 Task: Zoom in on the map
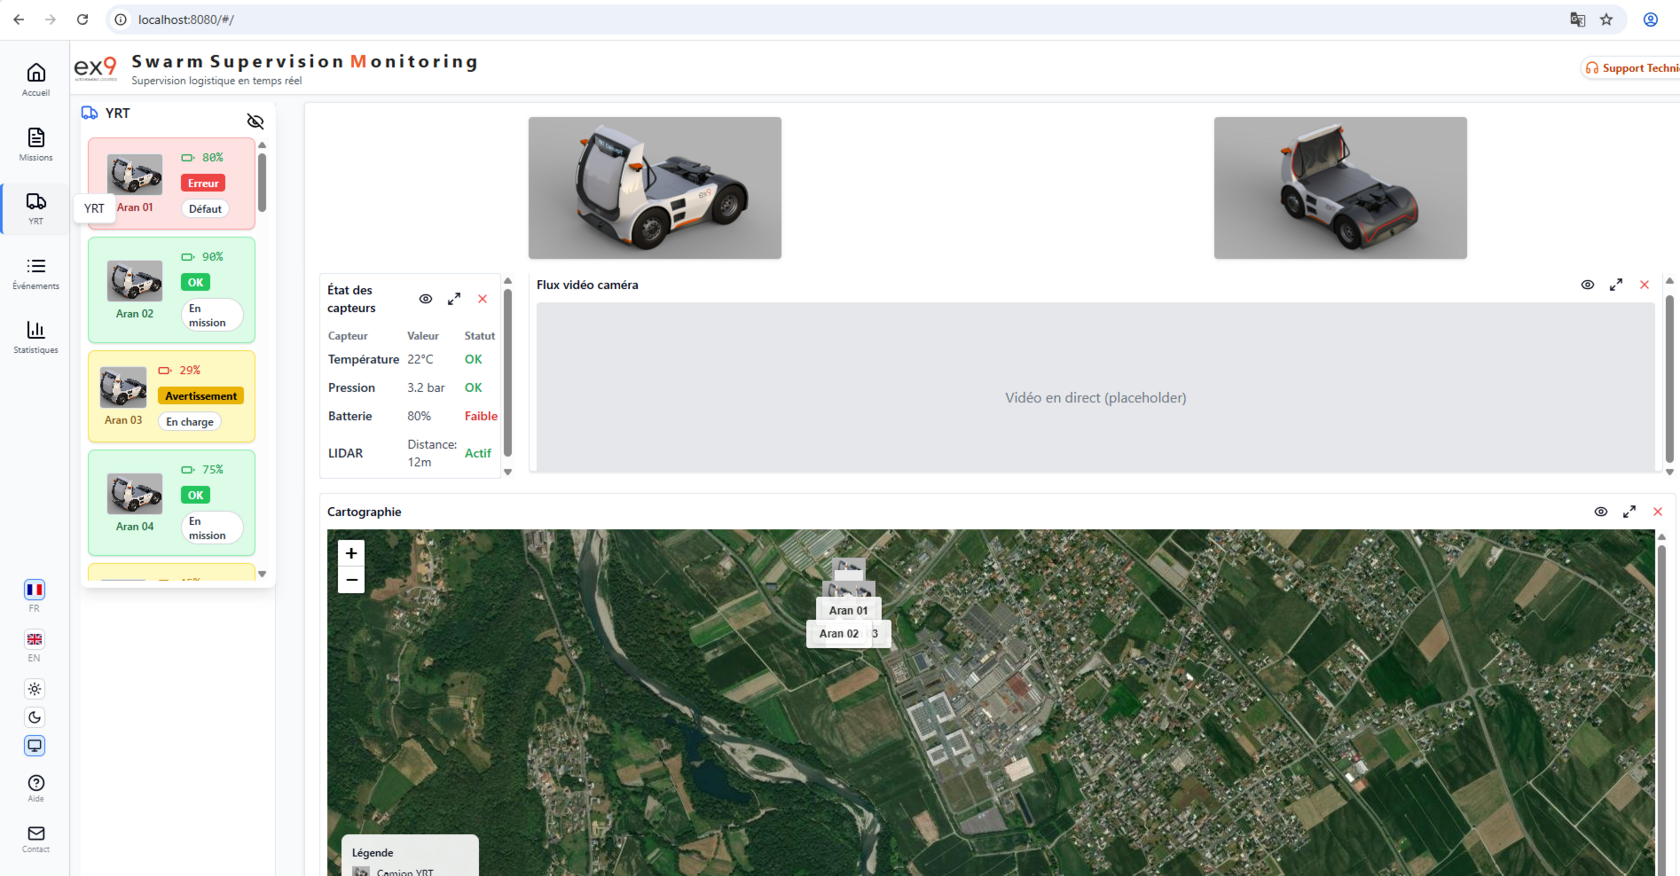click(x=351, y=553)
